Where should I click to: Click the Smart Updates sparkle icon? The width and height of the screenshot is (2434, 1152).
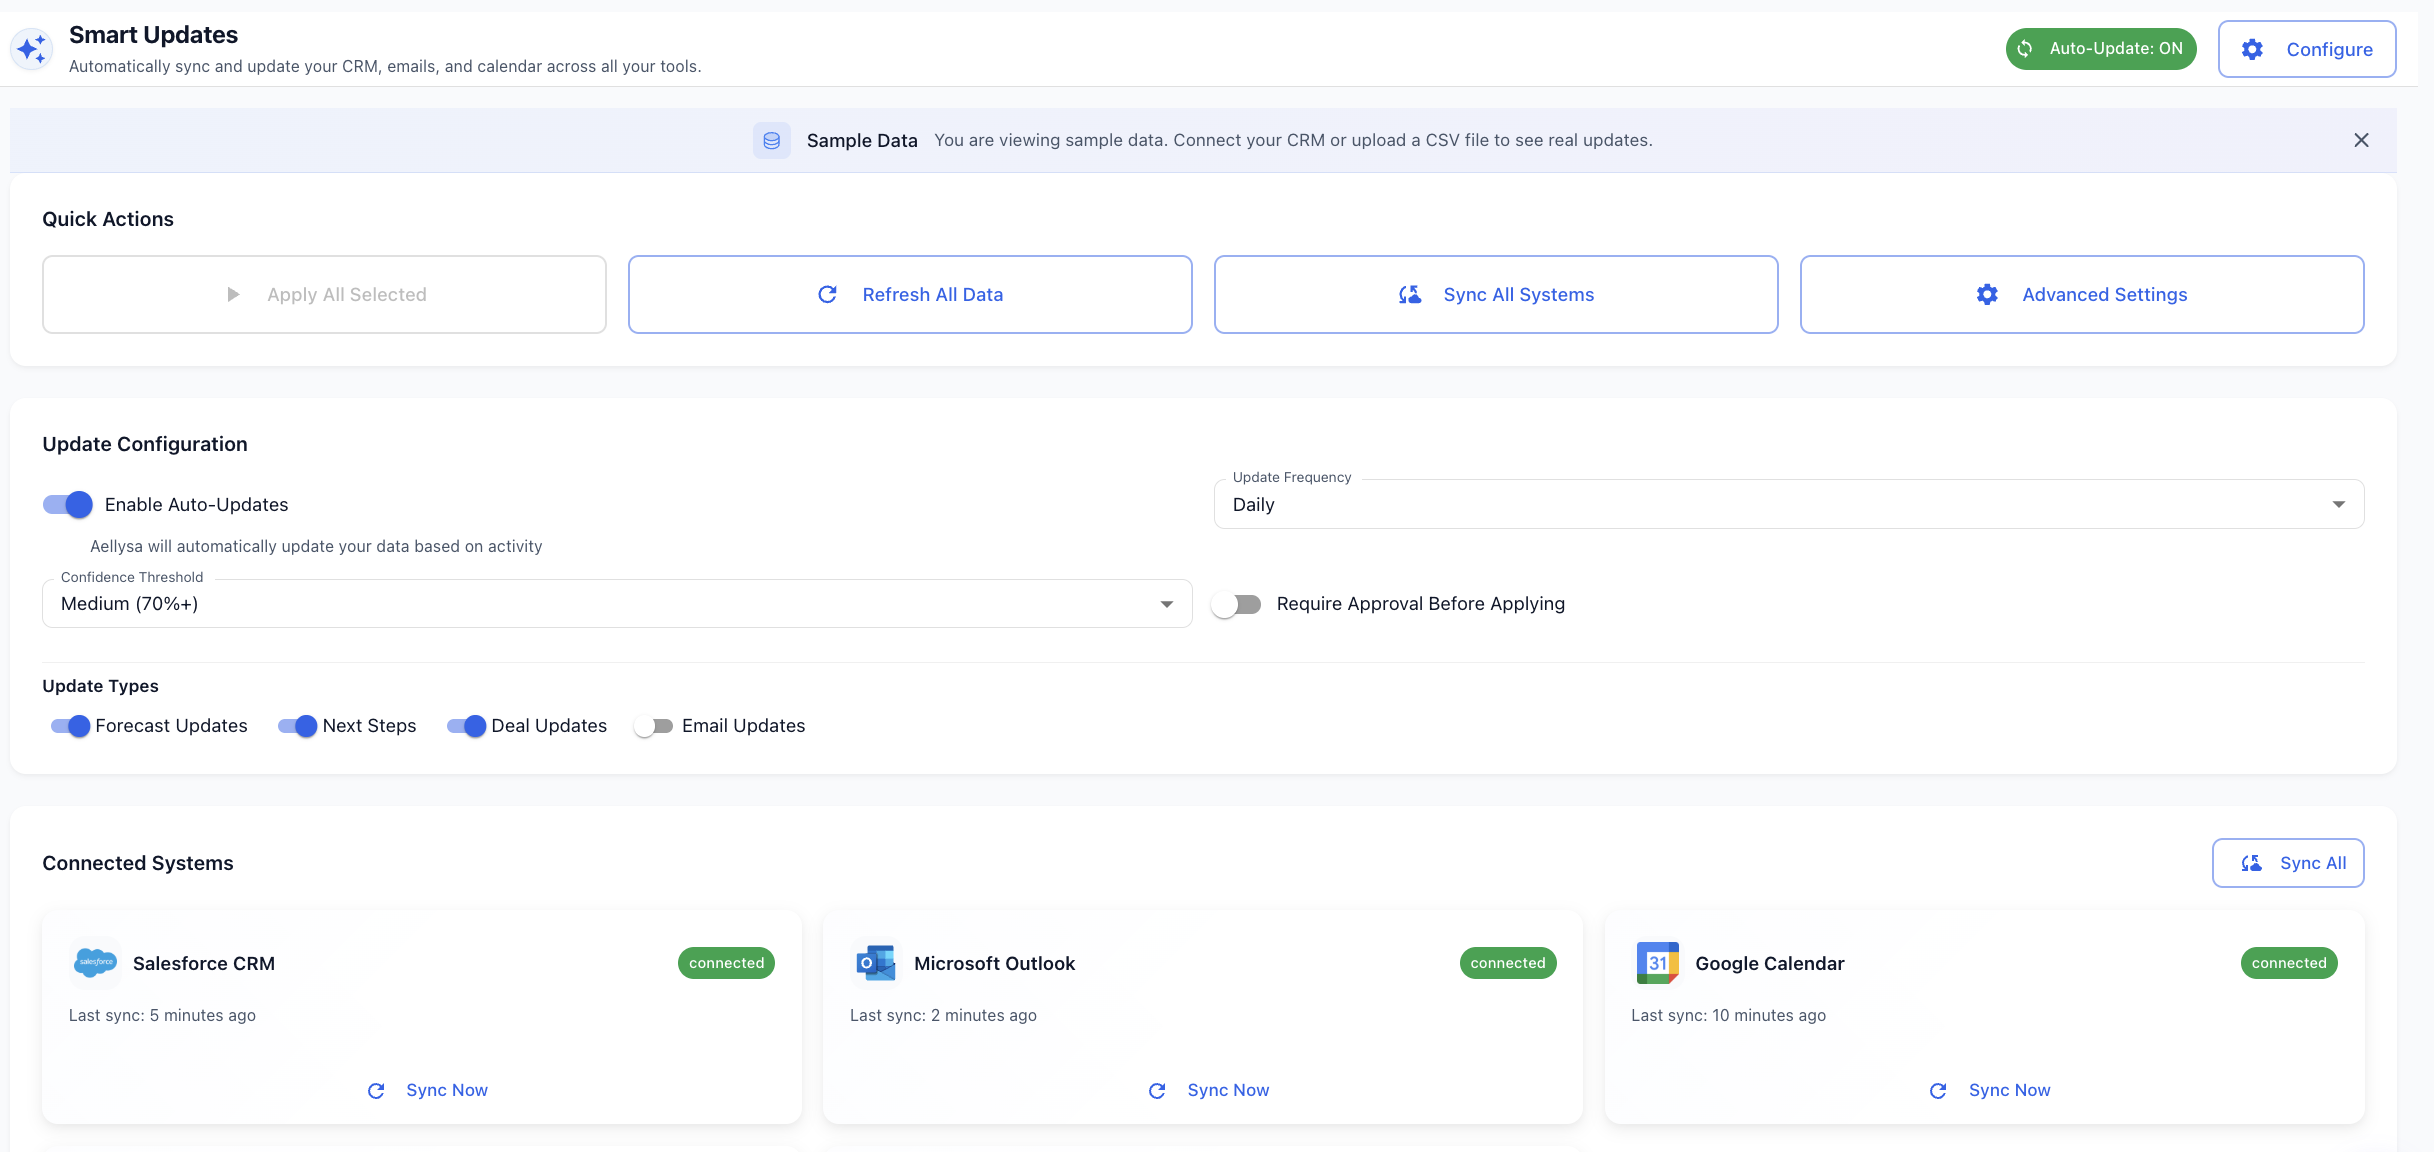click(x=32, y=48)
